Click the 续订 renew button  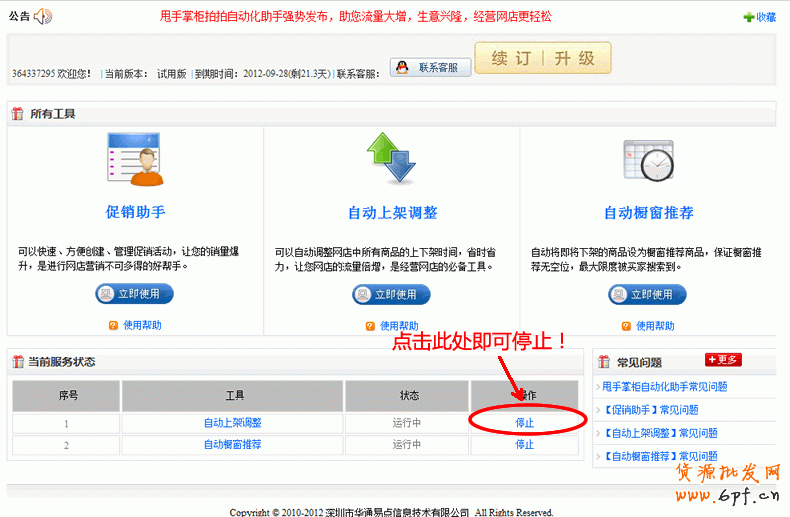(x=511, y=58)
